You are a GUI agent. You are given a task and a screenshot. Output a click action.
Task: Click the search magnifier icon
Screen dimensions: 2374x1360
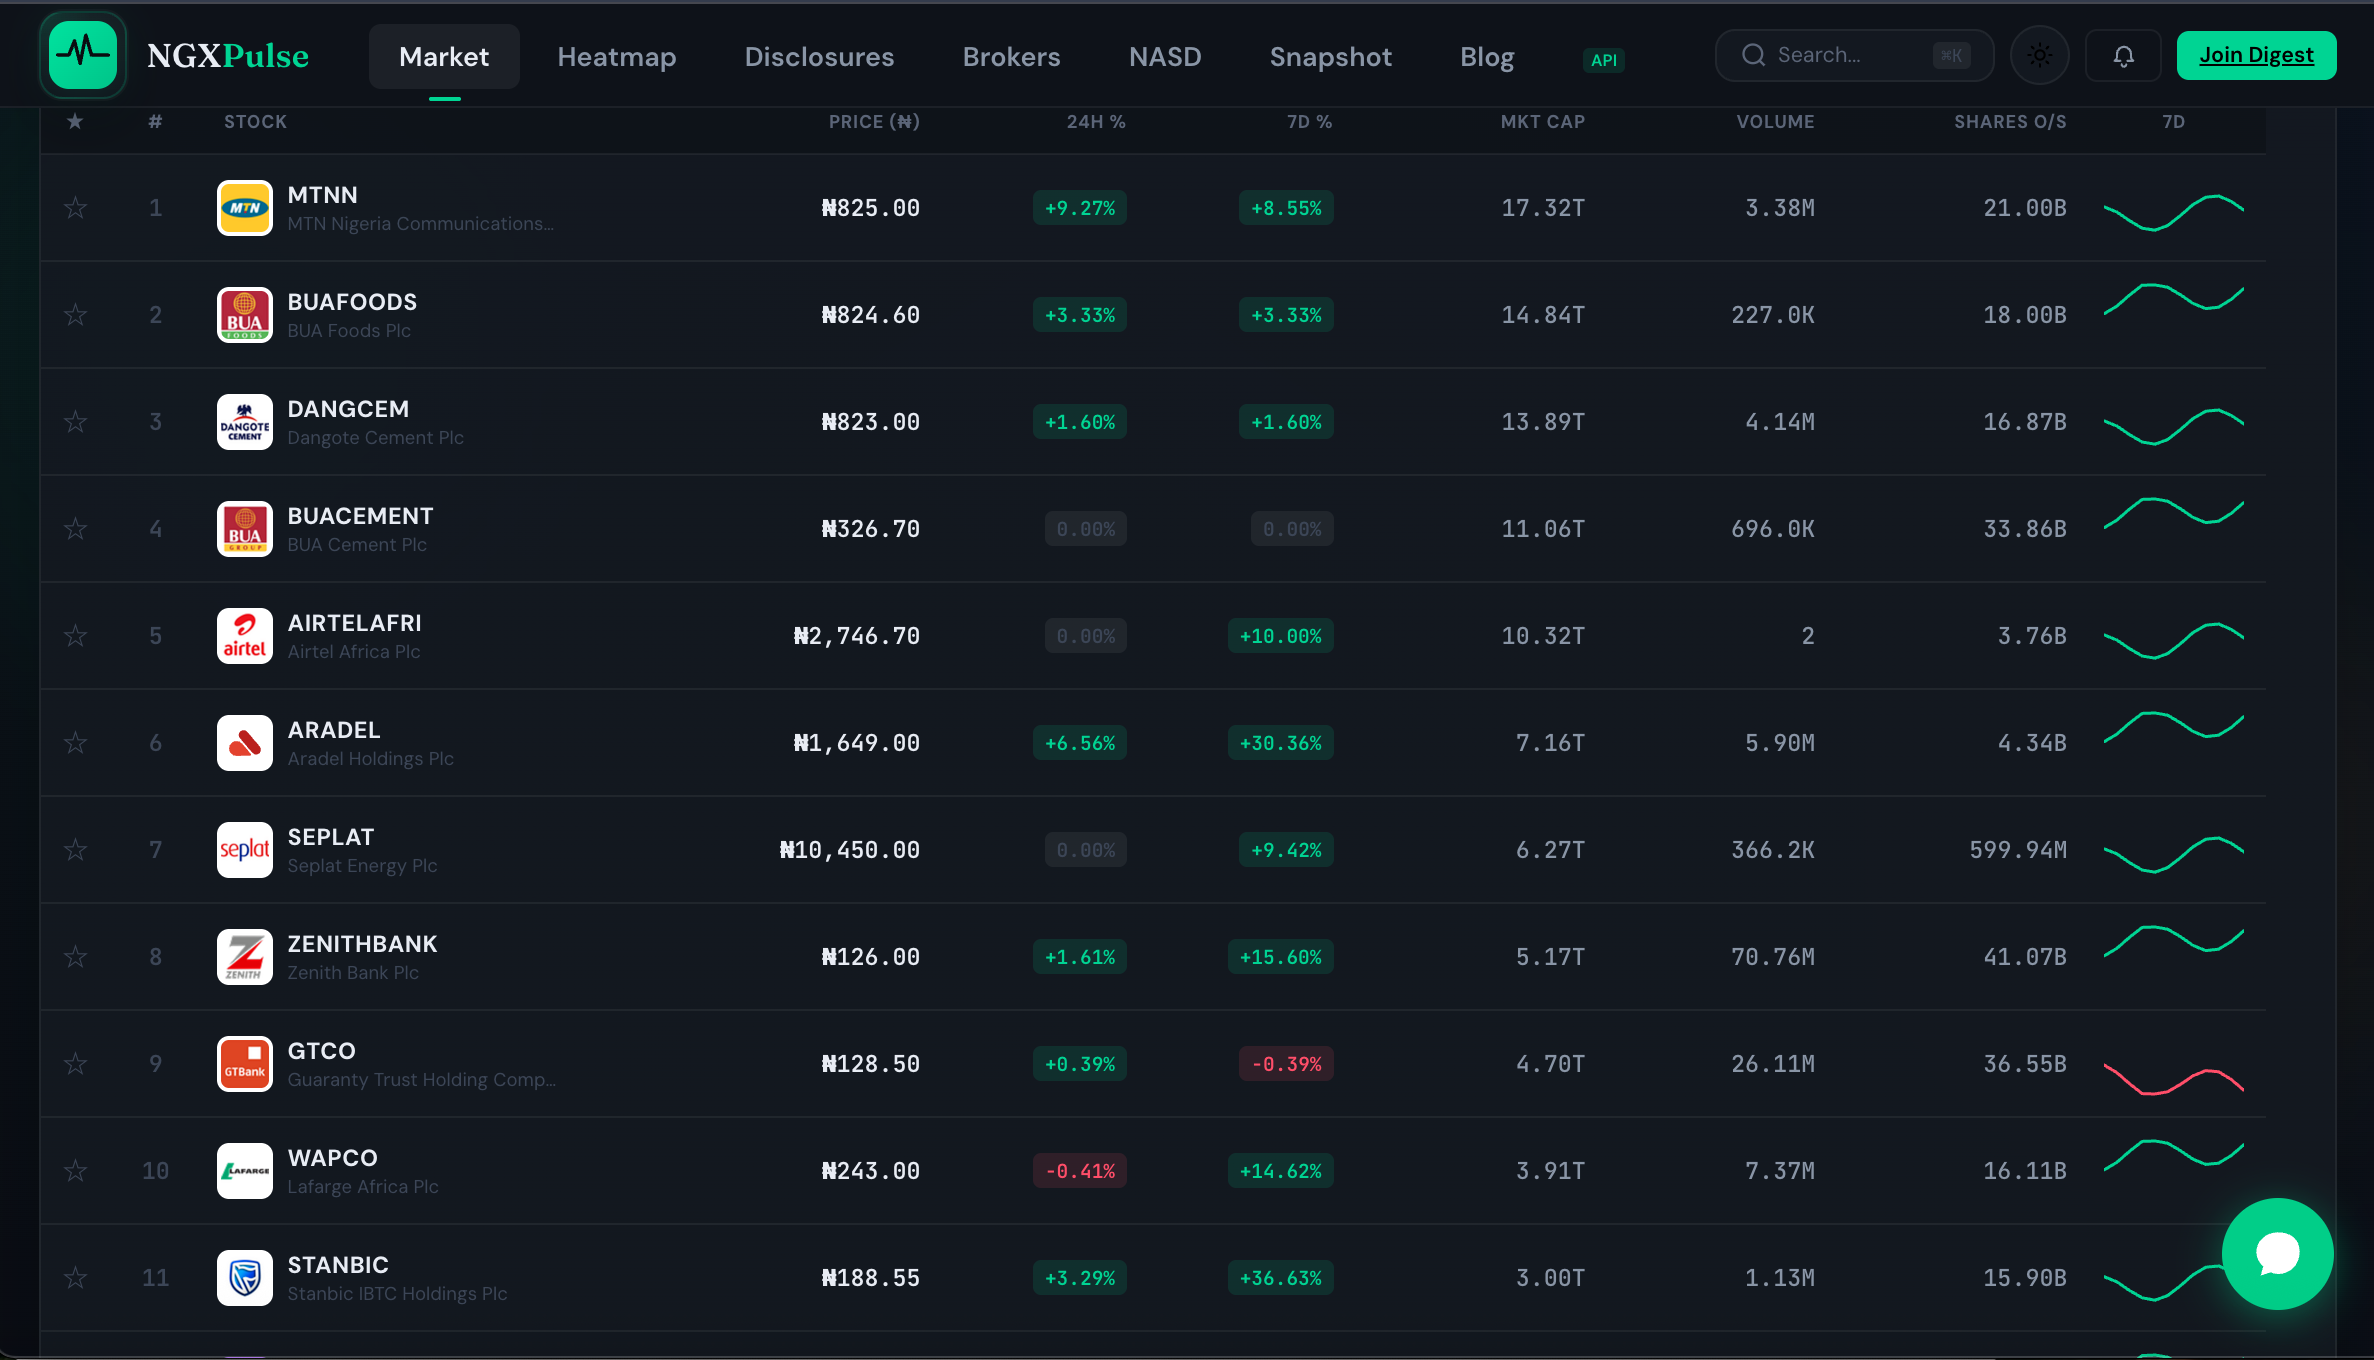point(1753,55)
